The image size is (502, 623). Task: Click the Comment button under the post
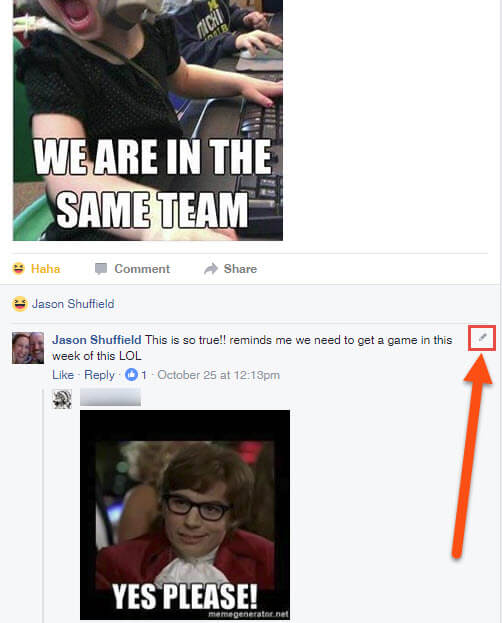(x=132, y=269)
